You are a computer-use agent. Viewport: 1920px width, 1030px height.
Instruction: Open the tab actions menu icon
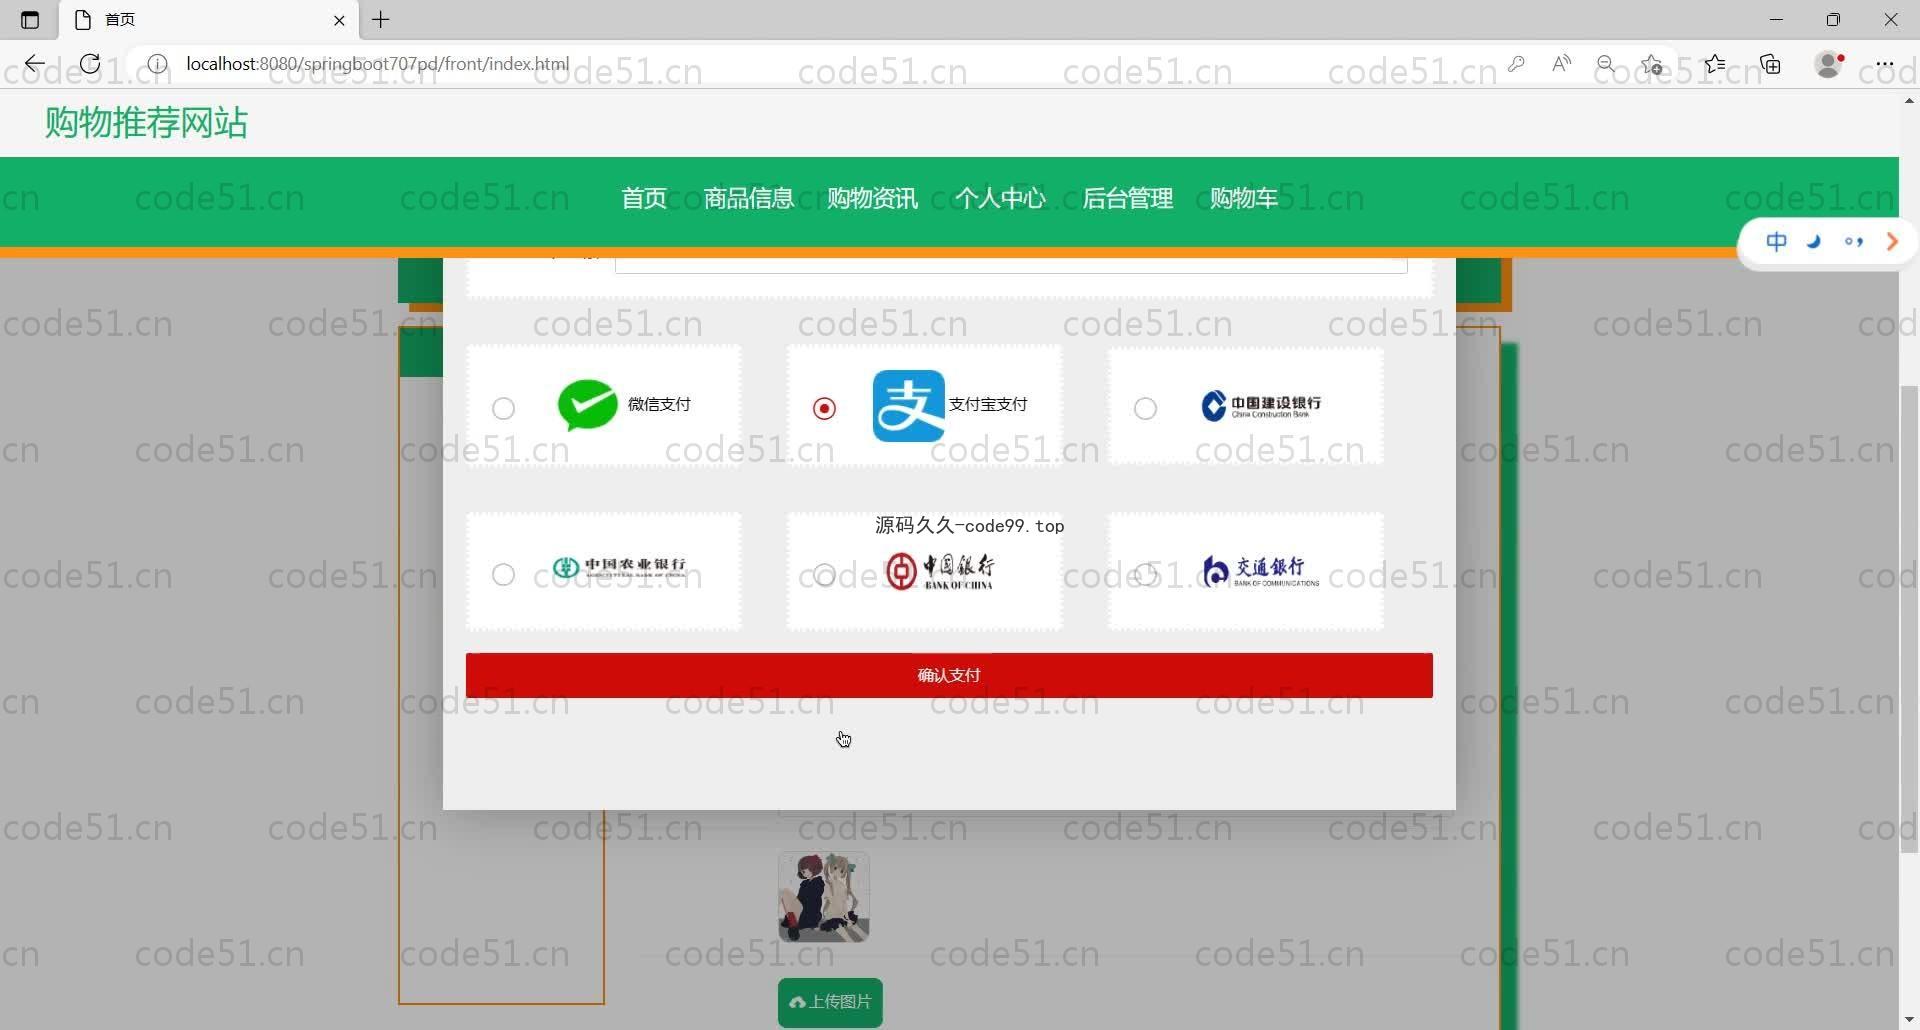30,20
